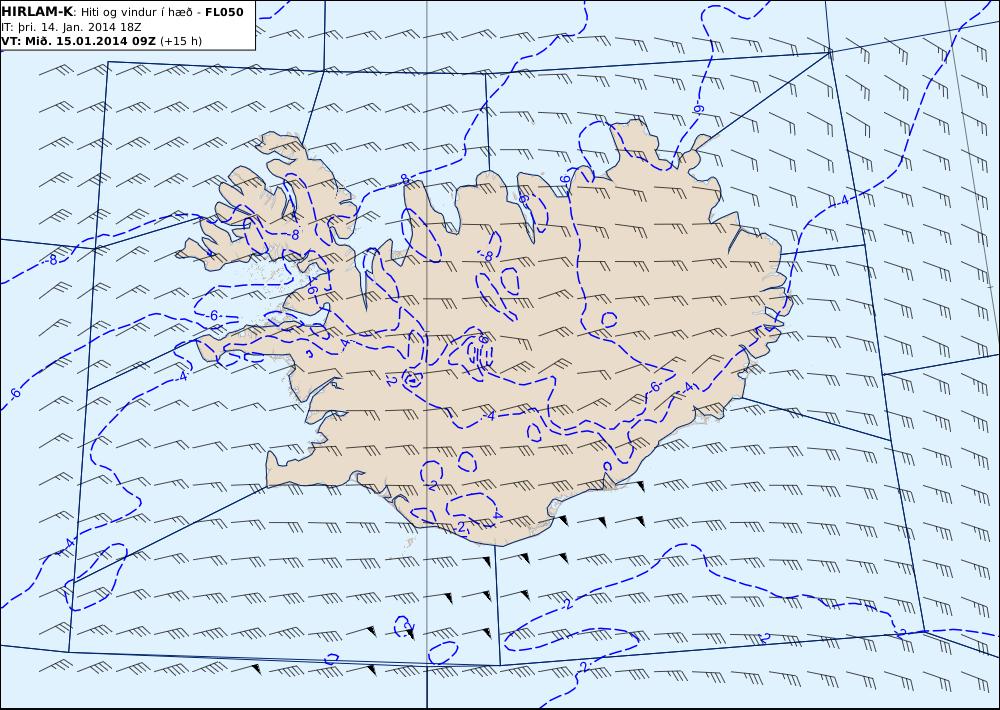Click the HIRLAM-K model name in header
The height and width of the screenshot is (710, 1000).
click(38, 12)
